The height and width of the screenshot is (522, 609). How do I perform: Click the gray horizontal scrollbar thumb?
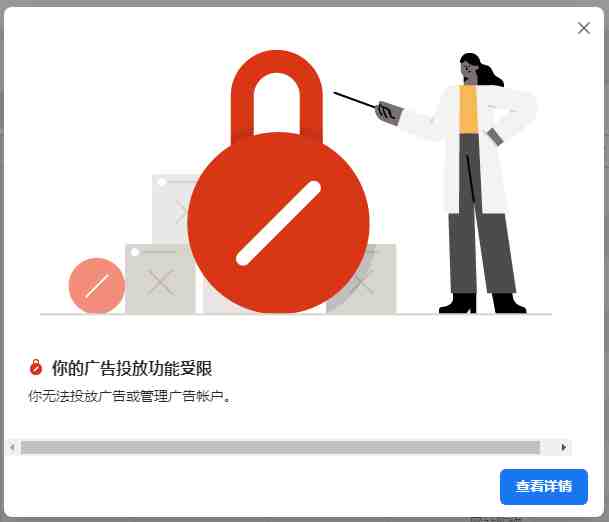pos(280,447)
